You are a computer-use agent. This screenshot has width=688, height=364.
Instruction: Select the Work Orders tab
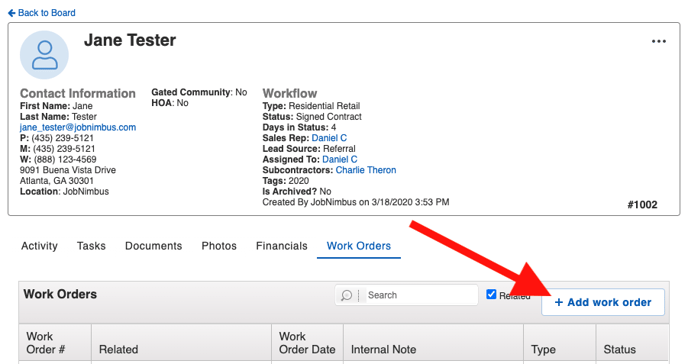pos(359,246)
